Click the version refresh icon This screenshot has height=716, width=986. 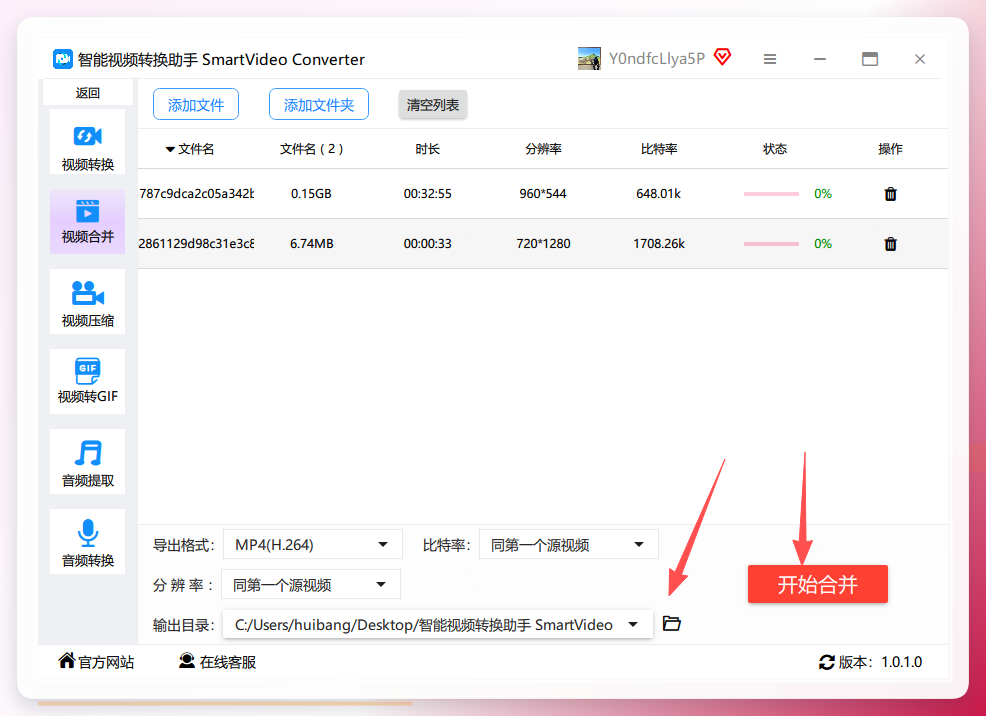click(x=826, y=662)
